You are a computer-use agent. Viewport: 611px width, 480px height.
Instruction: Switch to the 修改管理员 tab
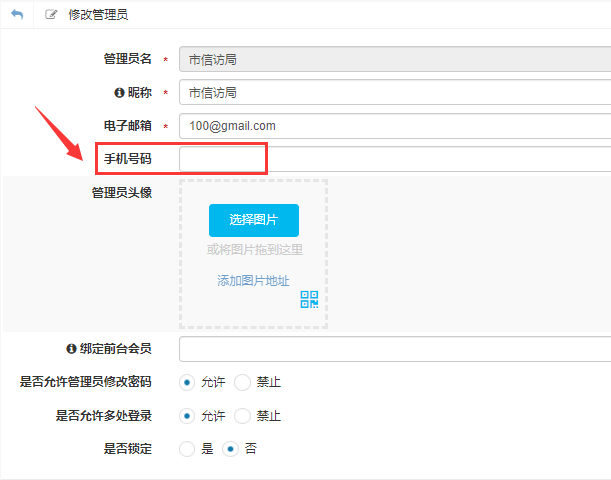pos(97,16)
